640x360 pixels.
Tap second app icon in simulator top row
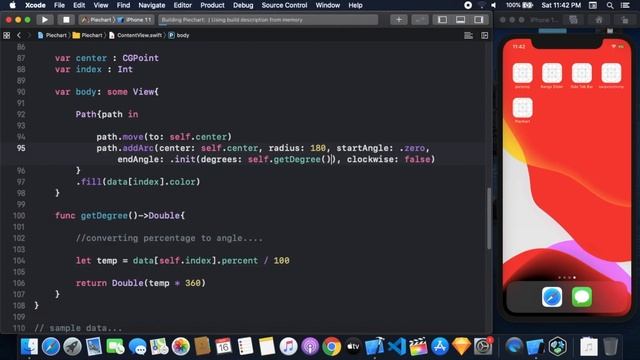pyautogui.click(x=552, y=73)
